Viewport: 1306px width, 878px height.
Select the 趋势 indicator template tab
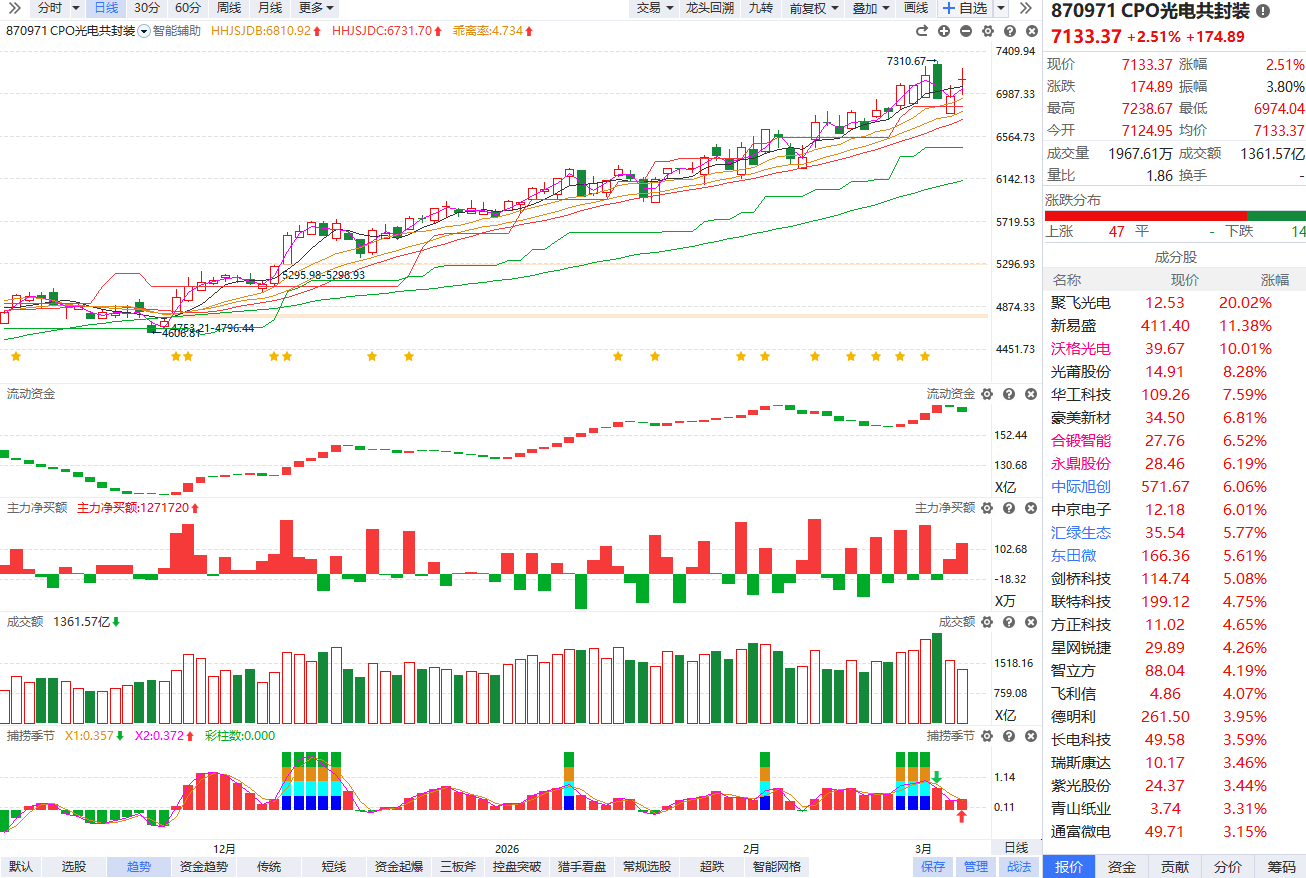click(139, 867)
